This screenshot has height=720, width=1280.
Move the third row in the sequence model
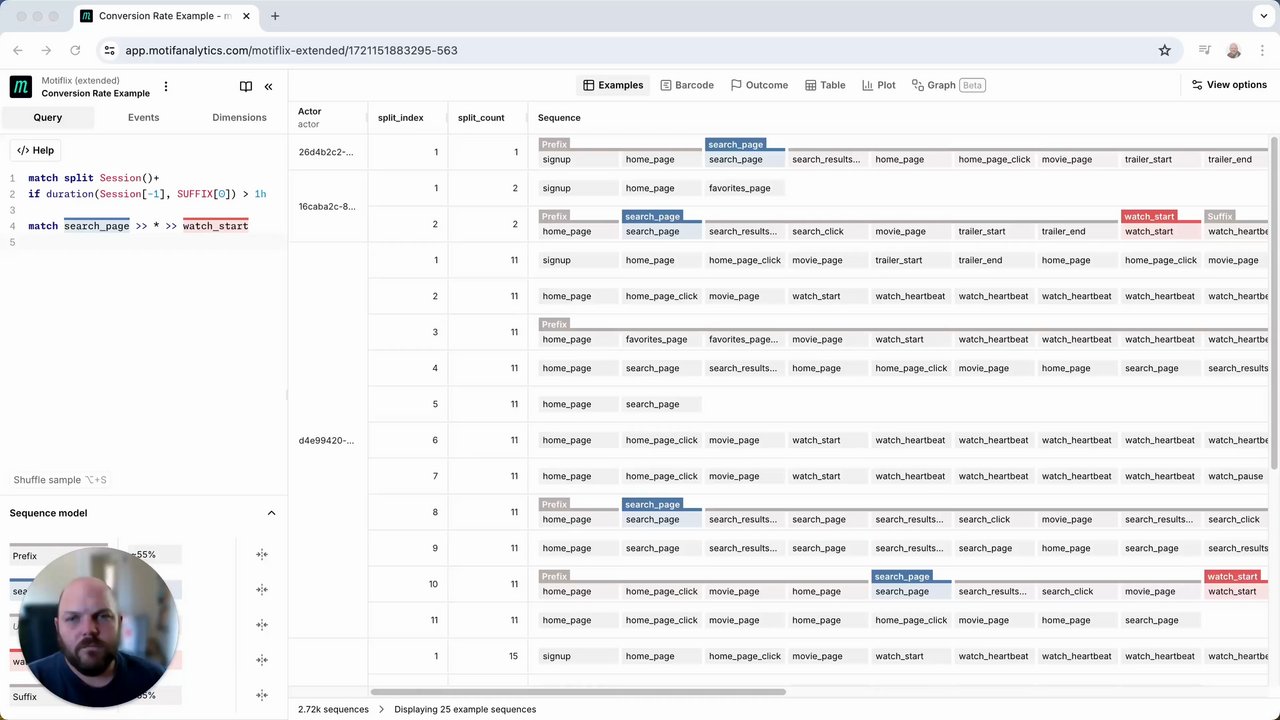click(x=261, y=625)
